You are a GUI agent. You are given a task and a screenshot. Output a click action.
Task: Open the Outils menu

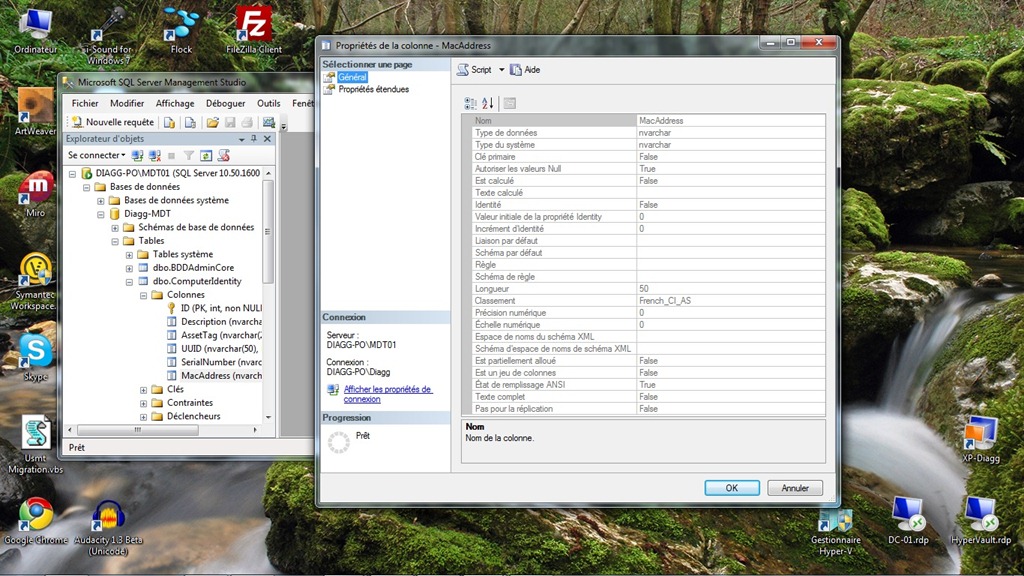[268, 103]
